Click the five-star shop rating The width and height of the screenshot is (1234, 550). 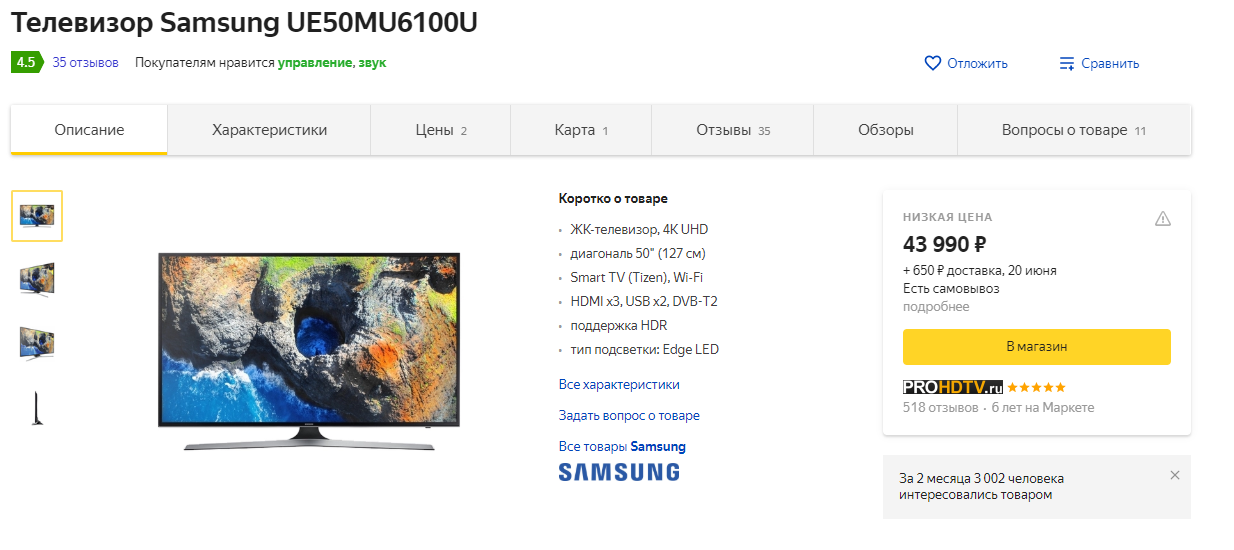click(x=1037, y=387)
